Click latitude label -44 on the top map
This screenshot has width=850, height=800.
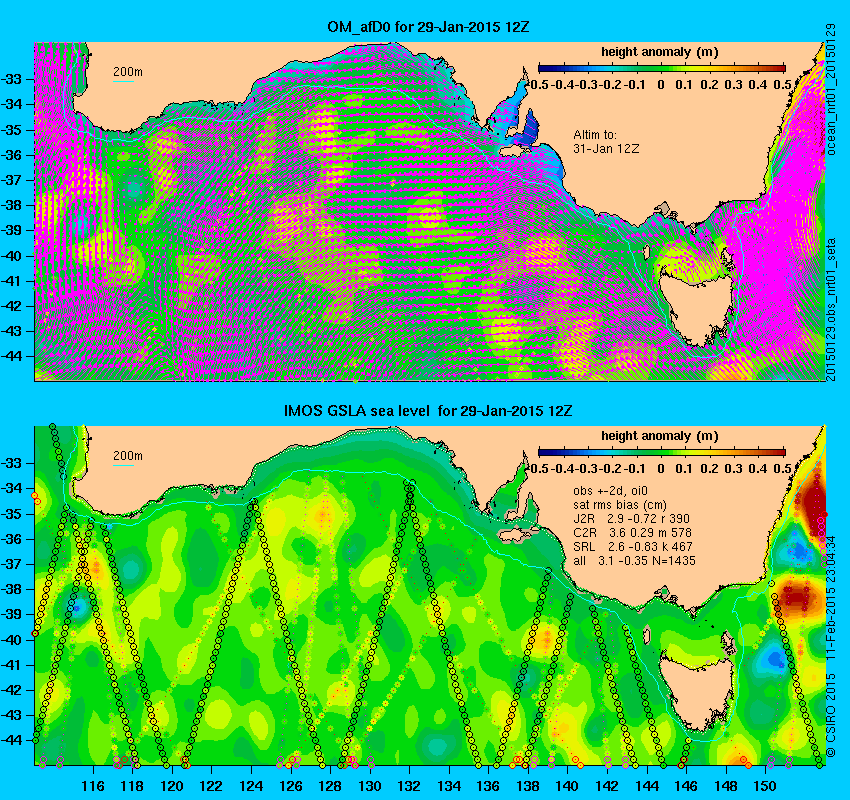click(10, 356)
